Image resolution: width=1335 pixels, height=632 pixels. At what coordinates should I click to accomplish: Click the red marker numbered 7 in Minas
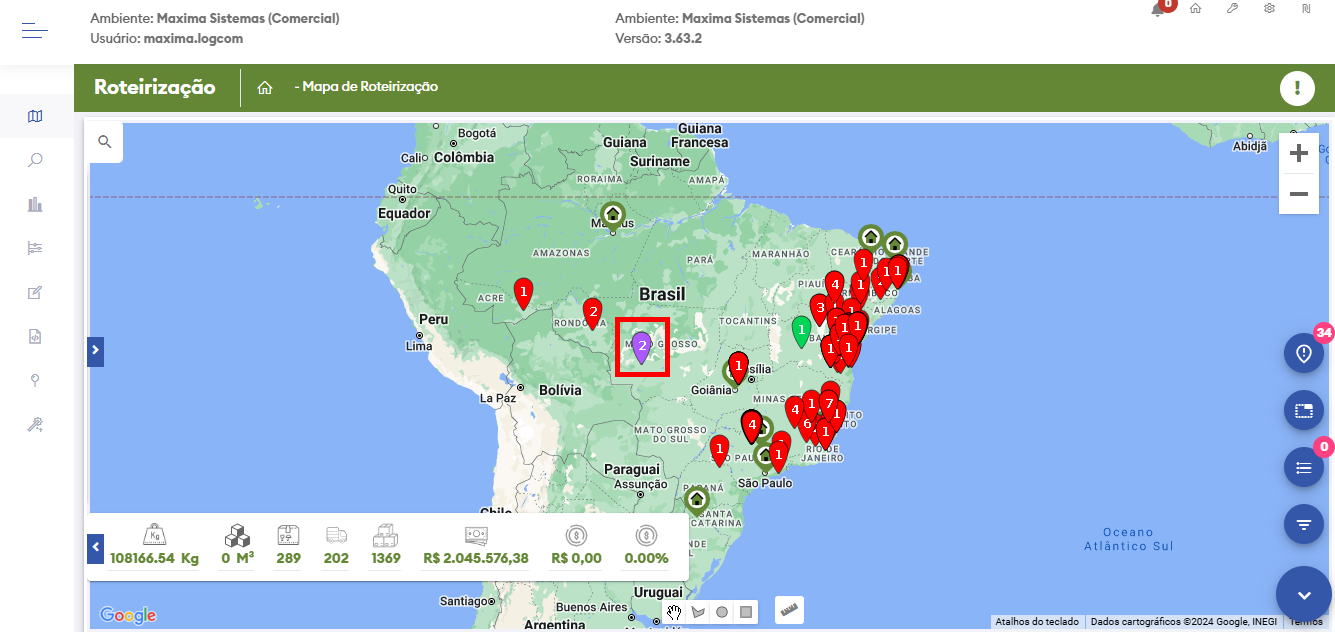coord(829,405)
